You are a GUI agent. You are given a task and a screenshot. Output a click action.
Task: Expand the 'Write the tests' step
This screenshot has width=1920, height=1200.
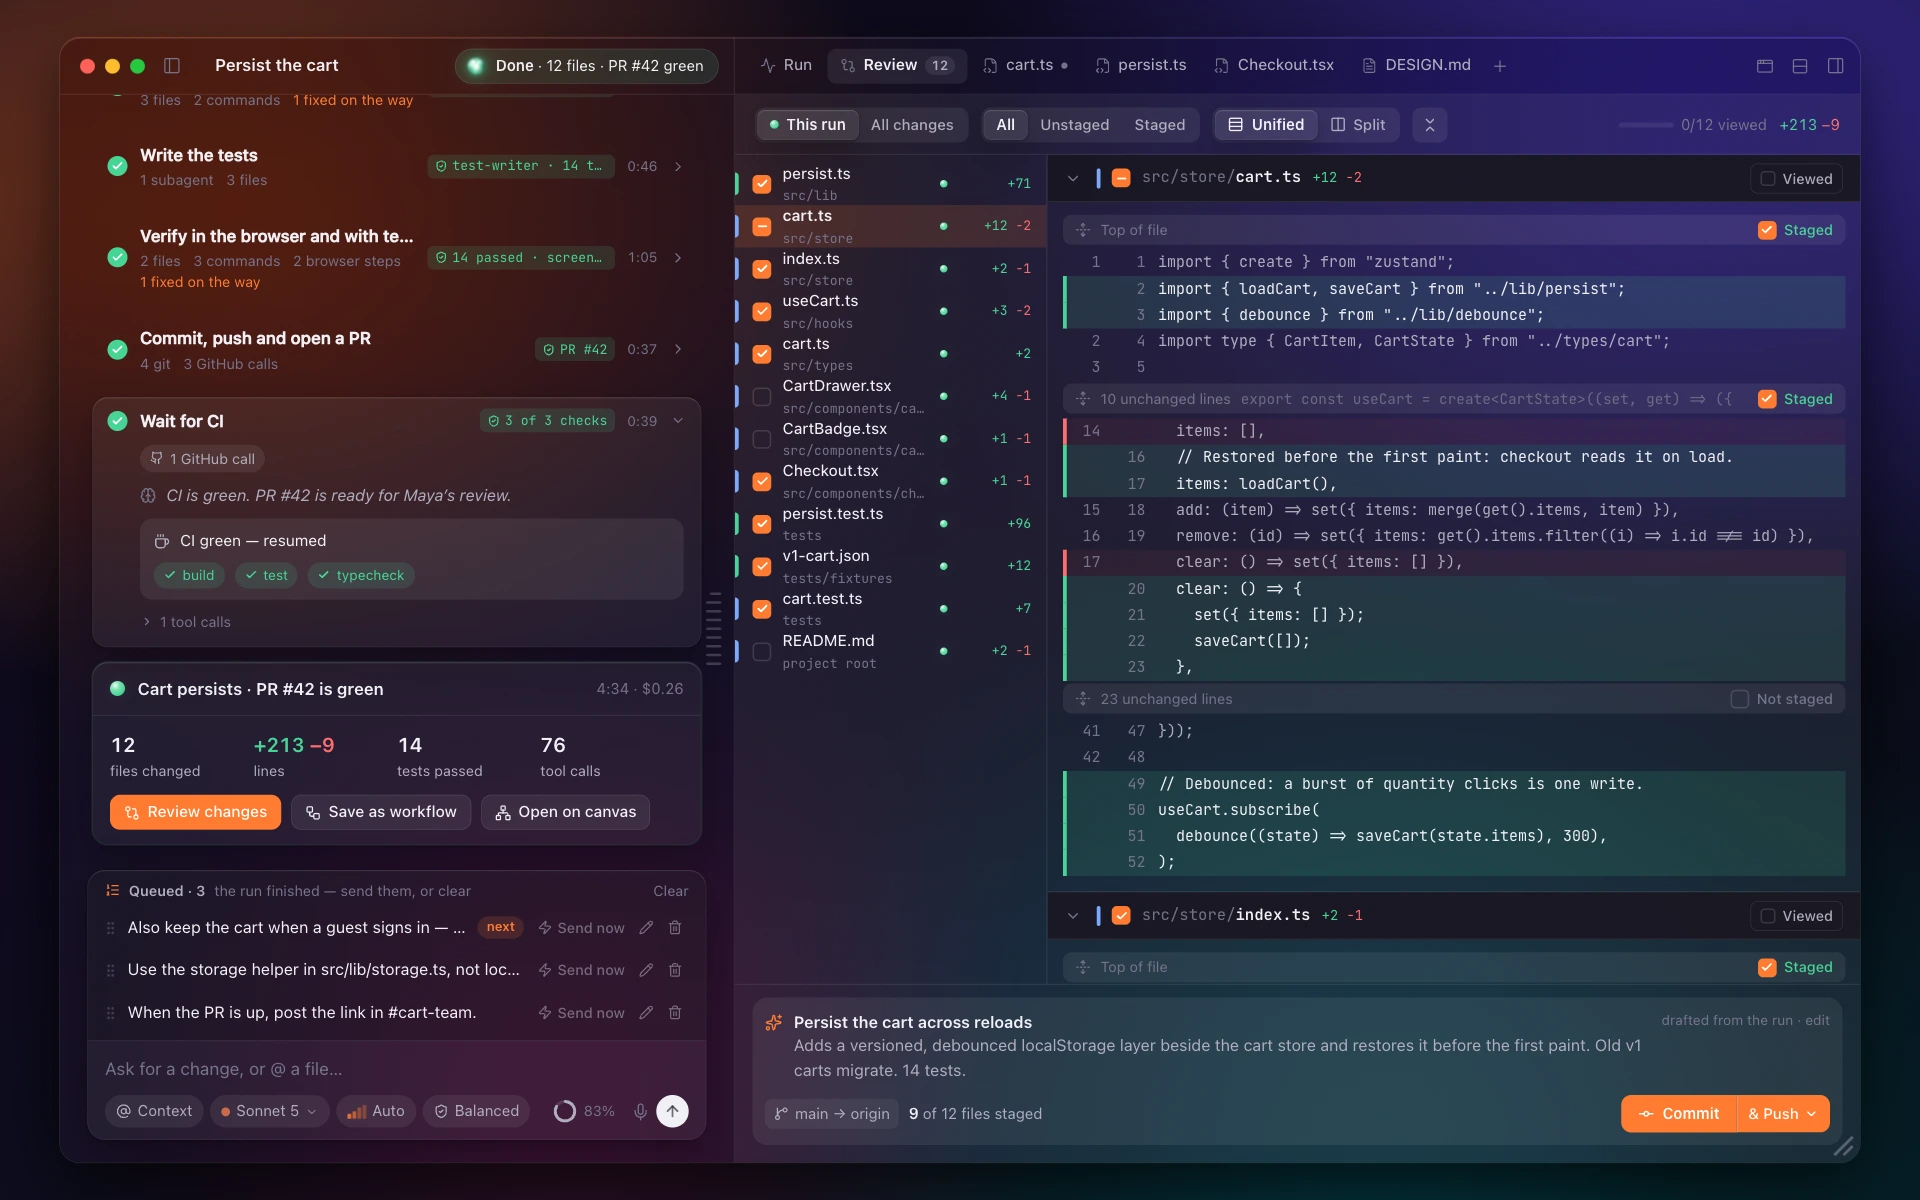click(678, 166)
